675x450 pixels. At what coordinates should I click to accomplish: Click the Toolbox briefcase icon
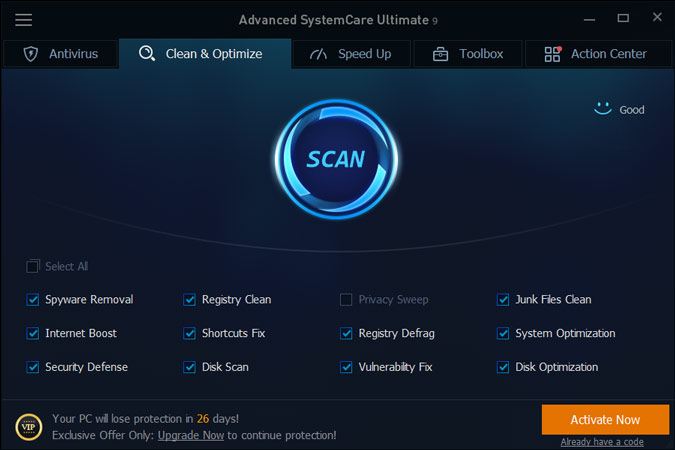pyautogui.click(x=440, y=54)
